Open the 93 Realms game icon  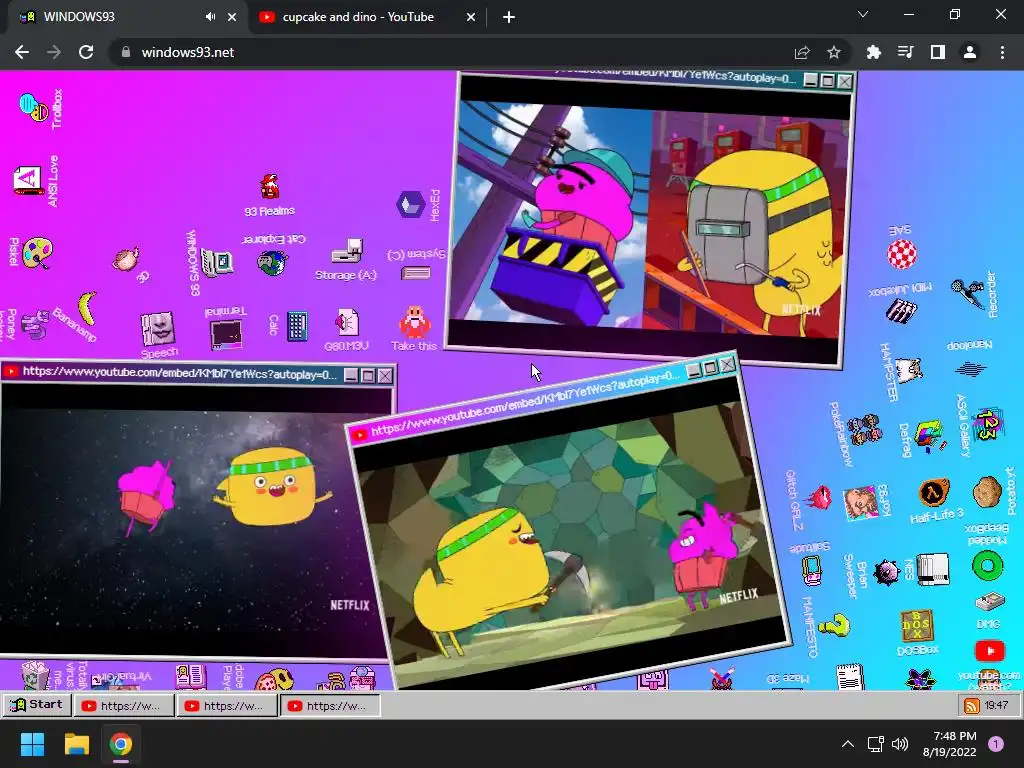270,187
